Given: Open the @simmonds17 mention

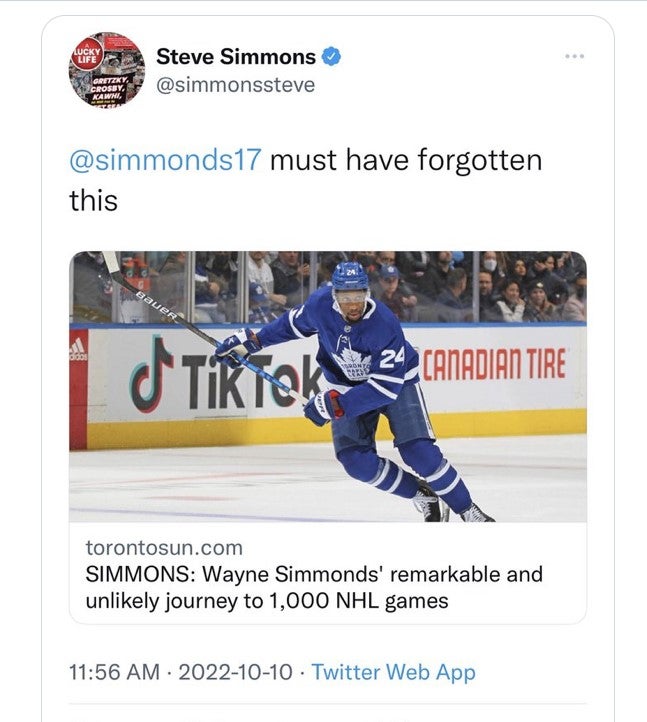Looking at the screenshot, I should click(166, 160).
